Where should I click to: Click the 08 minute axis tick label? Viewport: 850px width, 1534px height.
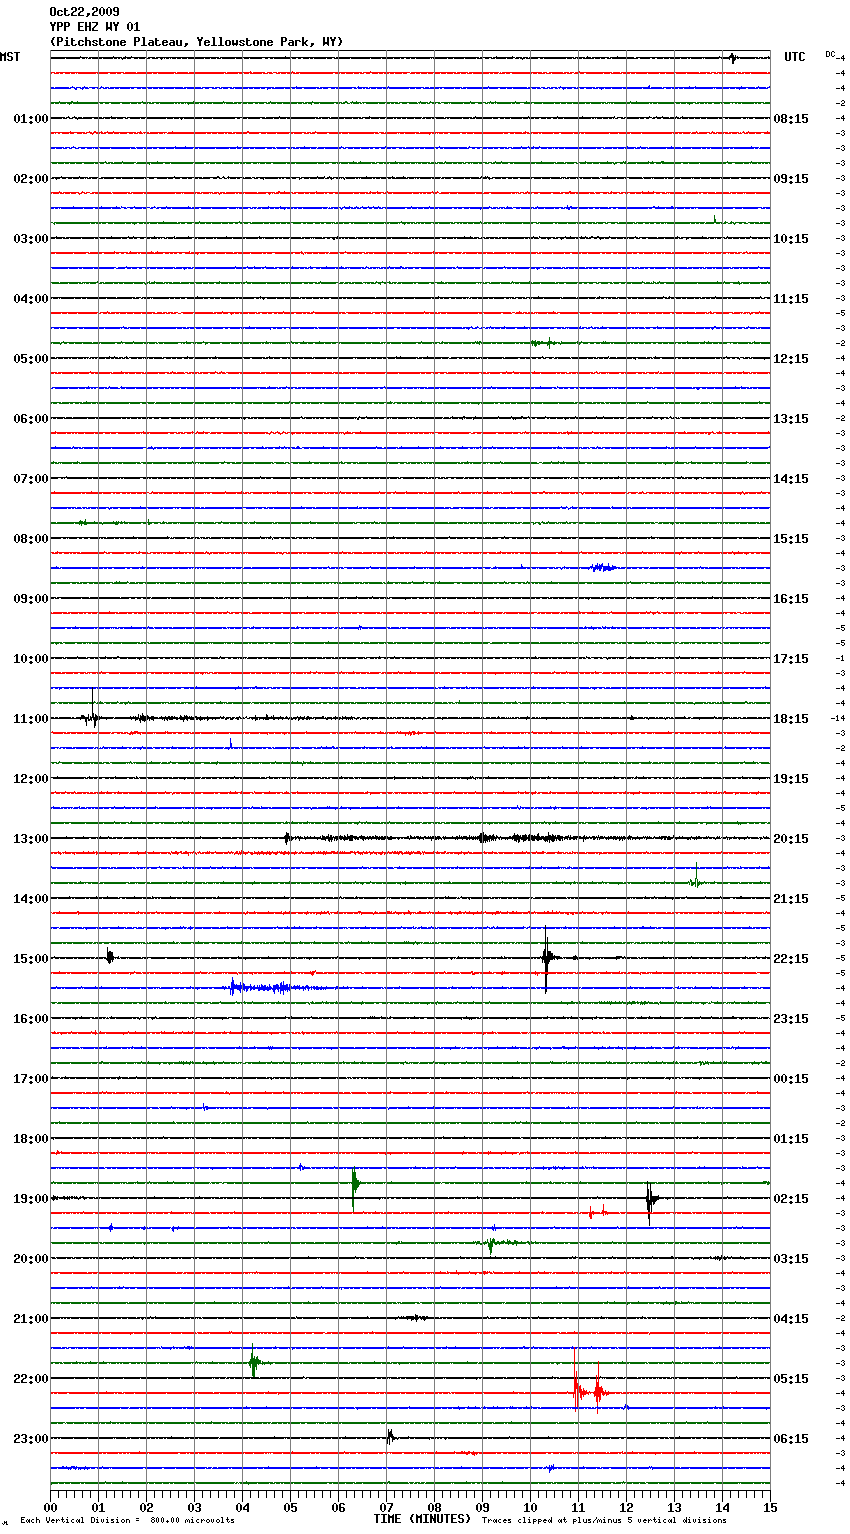pos(434,1507)
